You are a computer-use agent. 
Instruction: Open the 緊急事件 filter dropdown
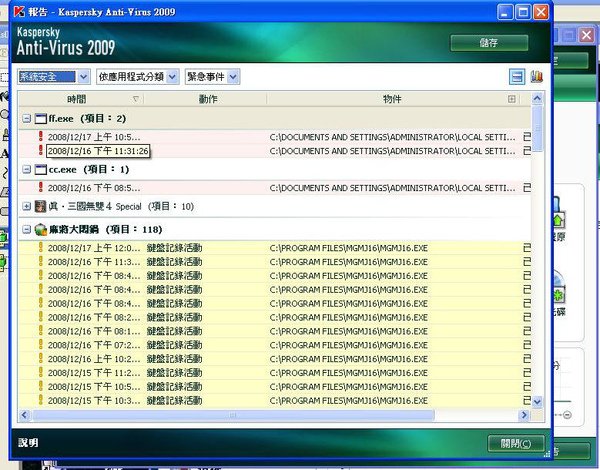click(212, 77)
